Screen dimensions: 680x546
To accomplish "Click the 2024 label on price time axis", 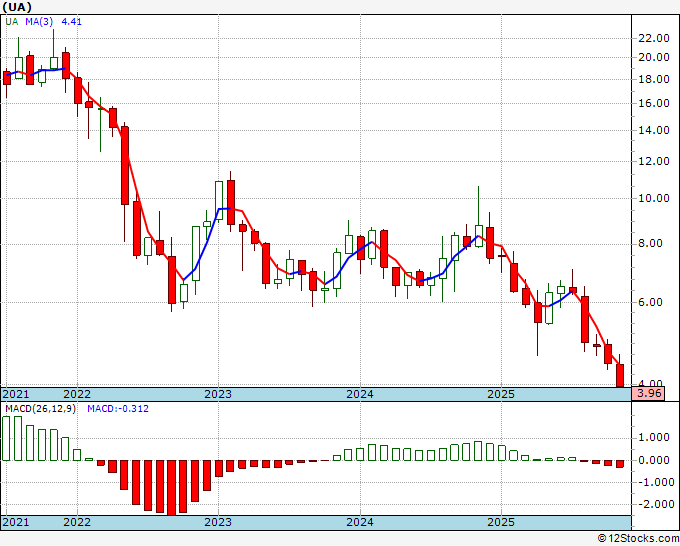I will [x=360, y=394].
